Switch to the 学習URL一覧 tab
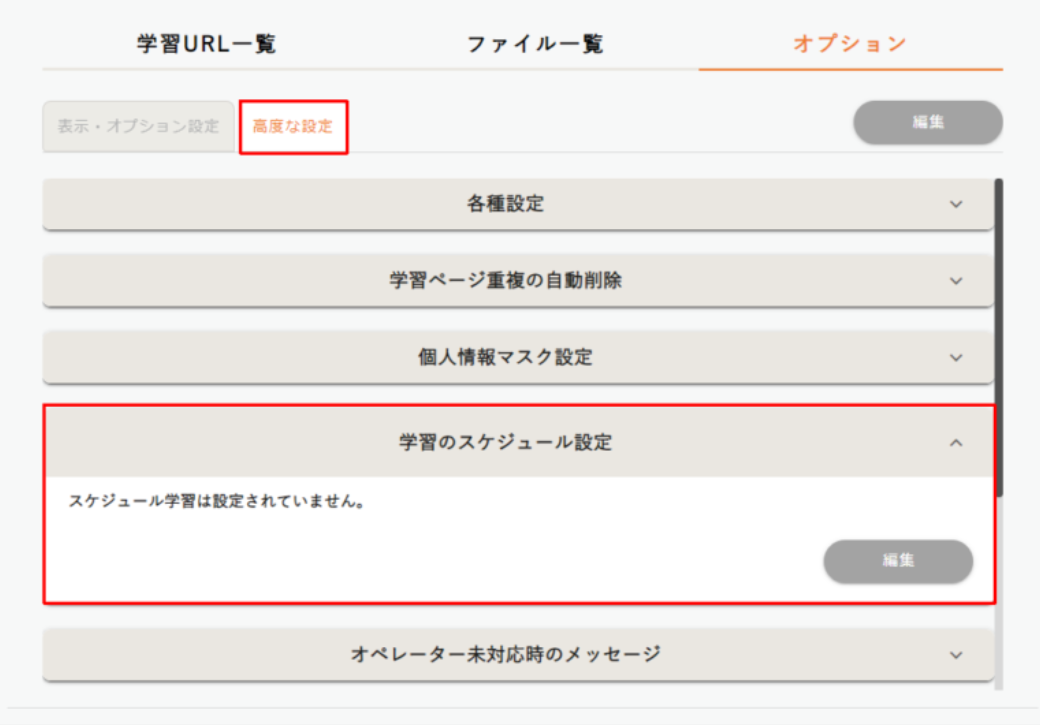Image resolution: width=1040 pixels, height=725 pixels. click(x=206, y=44)
